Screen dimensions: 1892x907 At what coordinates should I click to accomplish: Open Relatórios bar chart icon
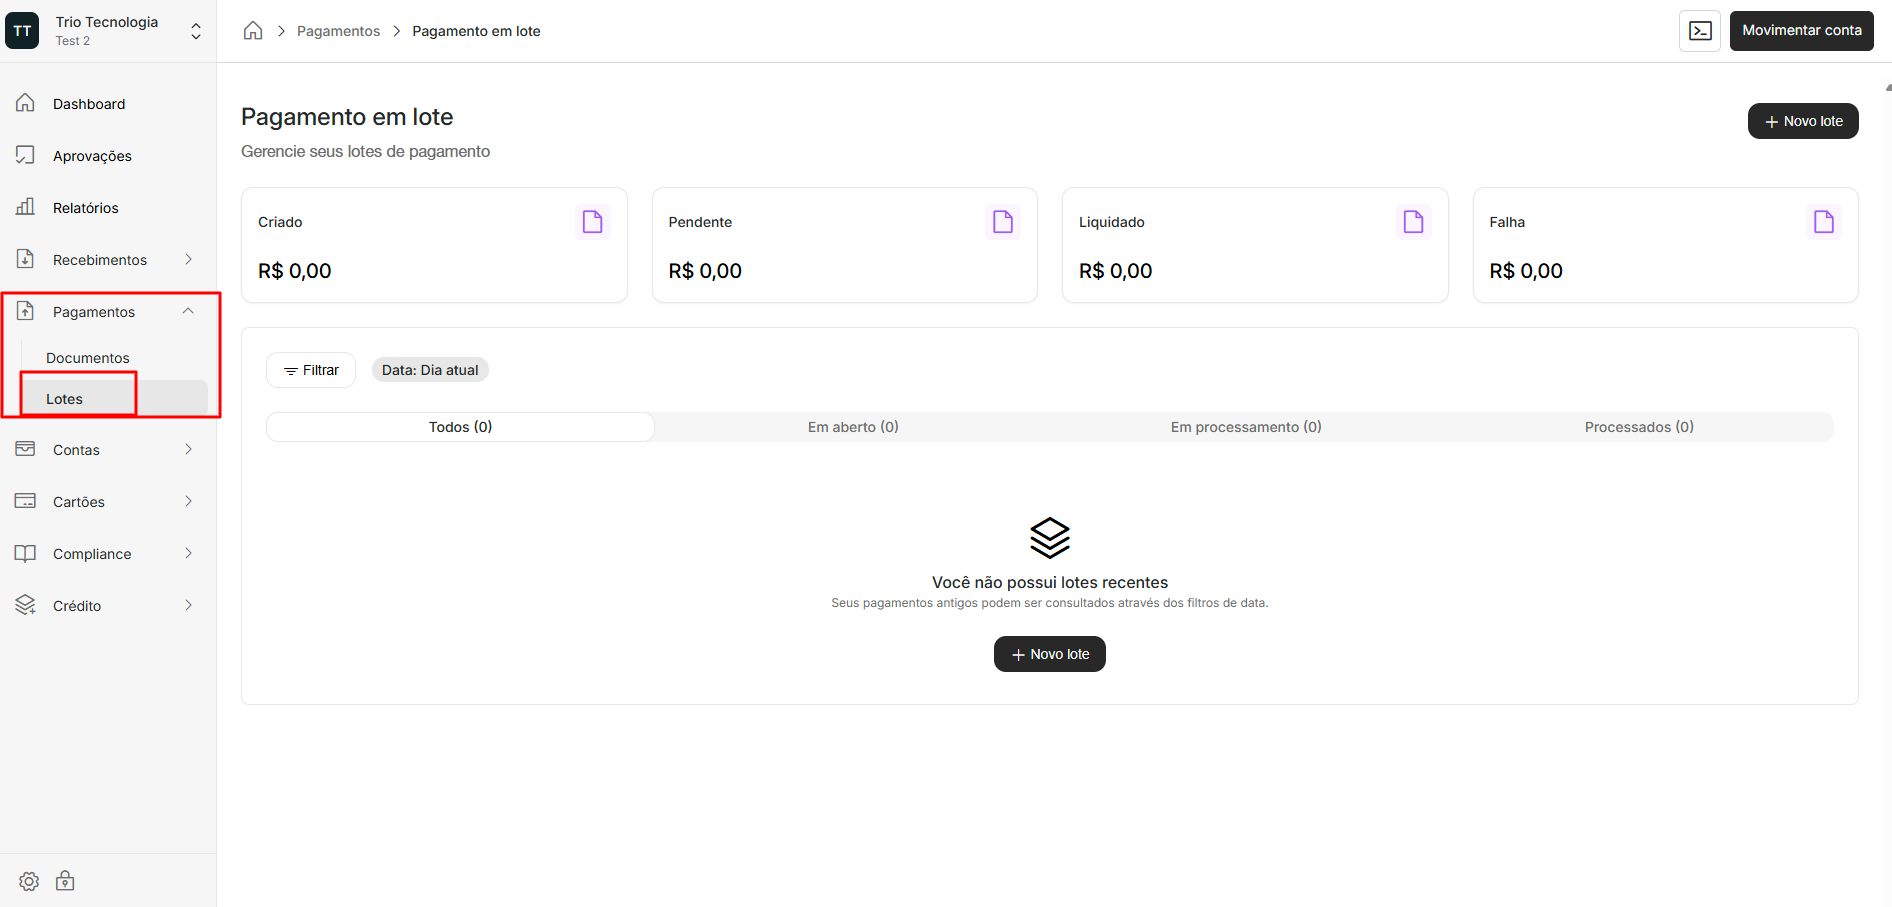point(26,207)
